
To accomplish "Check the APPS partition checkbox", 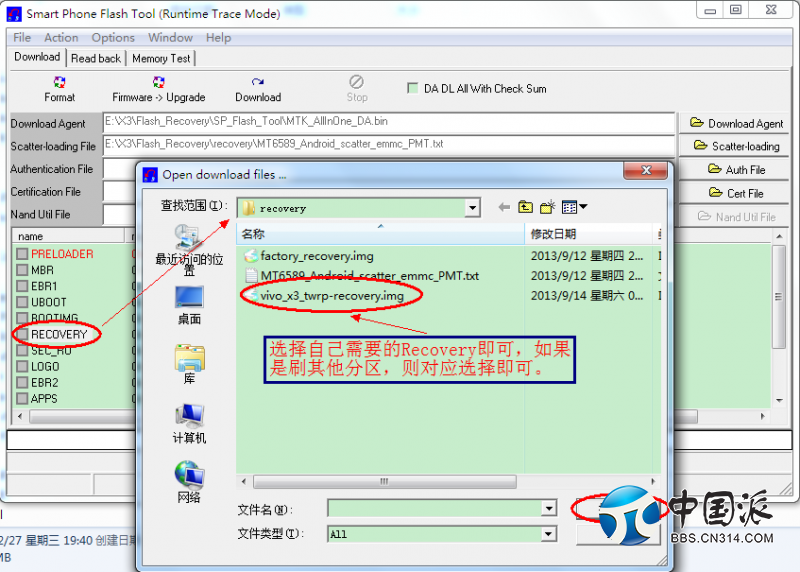I will [x=22, y=399].
